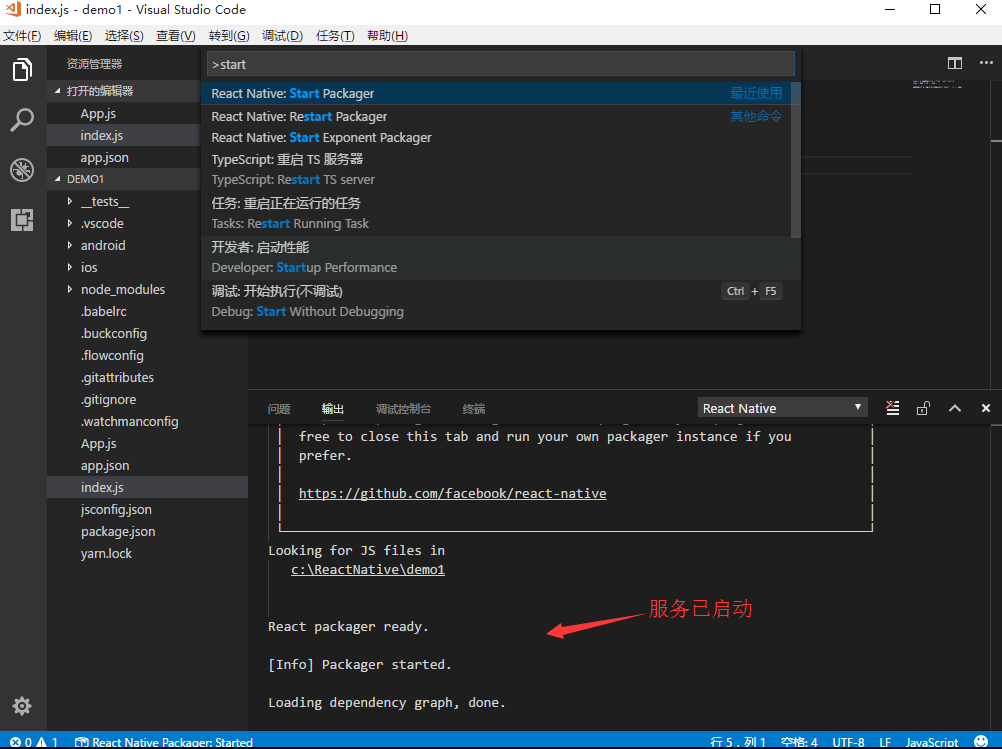Open the github.com/facebook/react-native link

pyautogui.click(x=452, y=493)
